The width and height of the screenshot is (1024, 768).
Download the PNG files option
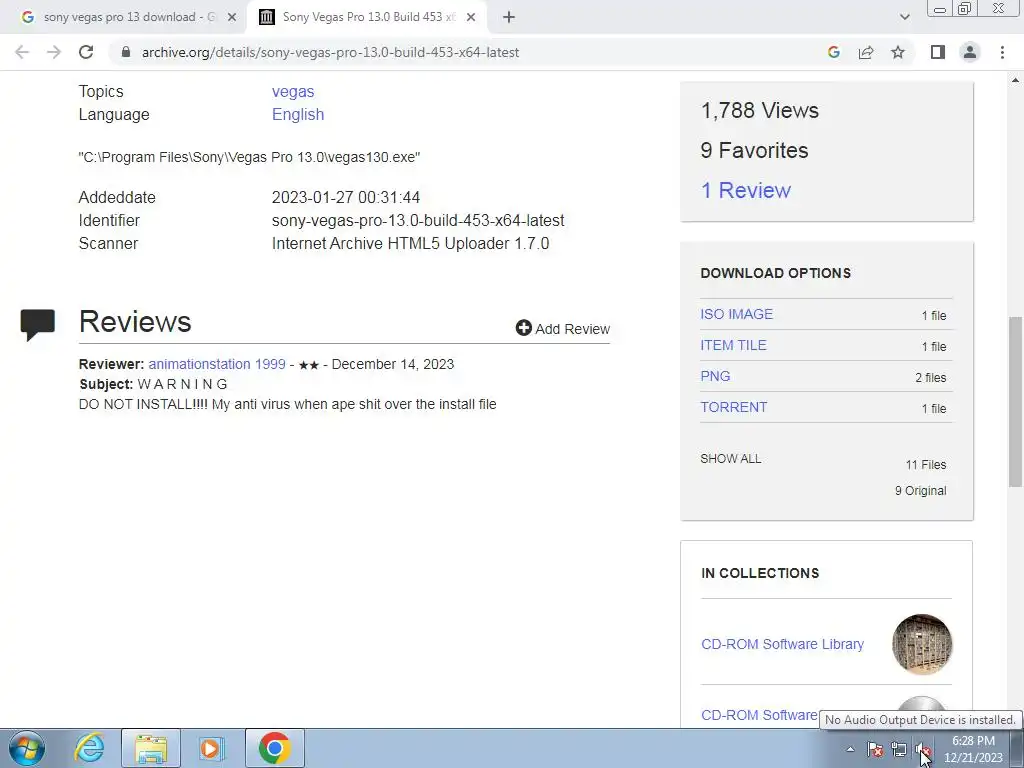pyautogui.click(x=715, y=376)
